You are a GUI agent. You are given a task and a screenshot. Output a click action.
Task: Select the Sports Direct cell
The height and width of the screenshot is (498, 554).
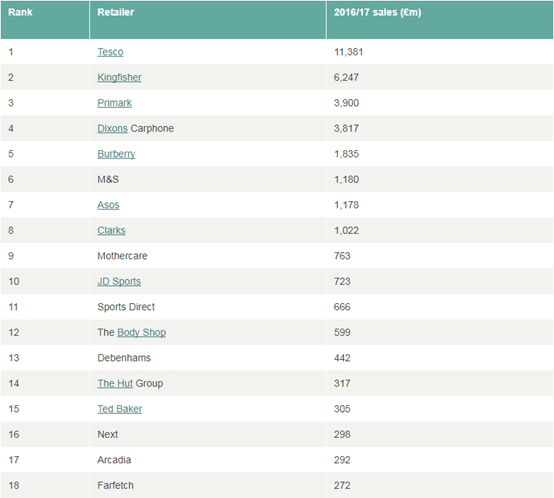(208, 307)
